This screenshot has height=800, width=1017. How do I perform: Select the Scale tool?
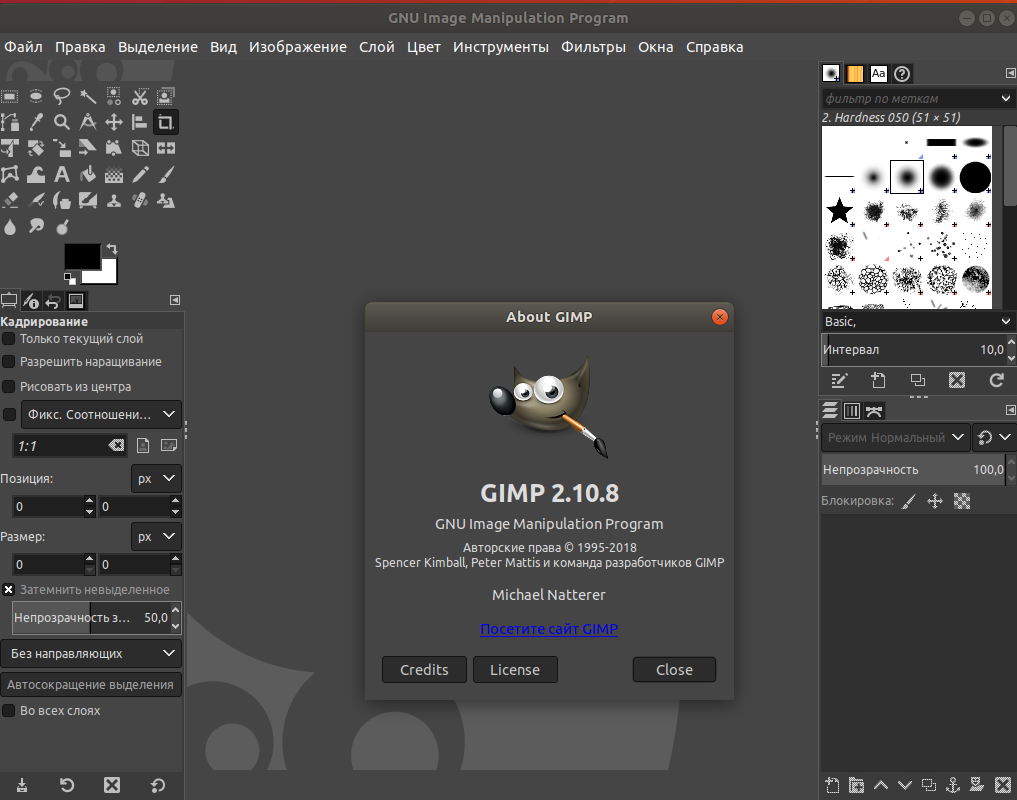click(x=62, y=148)
